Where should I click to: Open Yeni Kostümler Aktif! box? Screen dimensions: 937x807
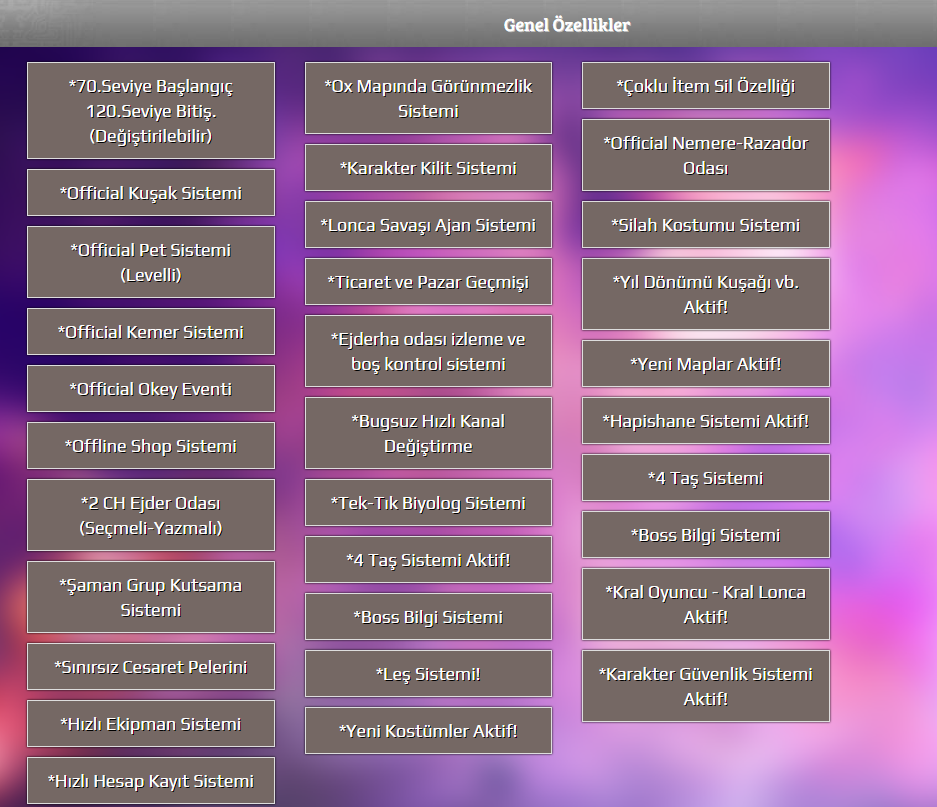pos(428,730)
